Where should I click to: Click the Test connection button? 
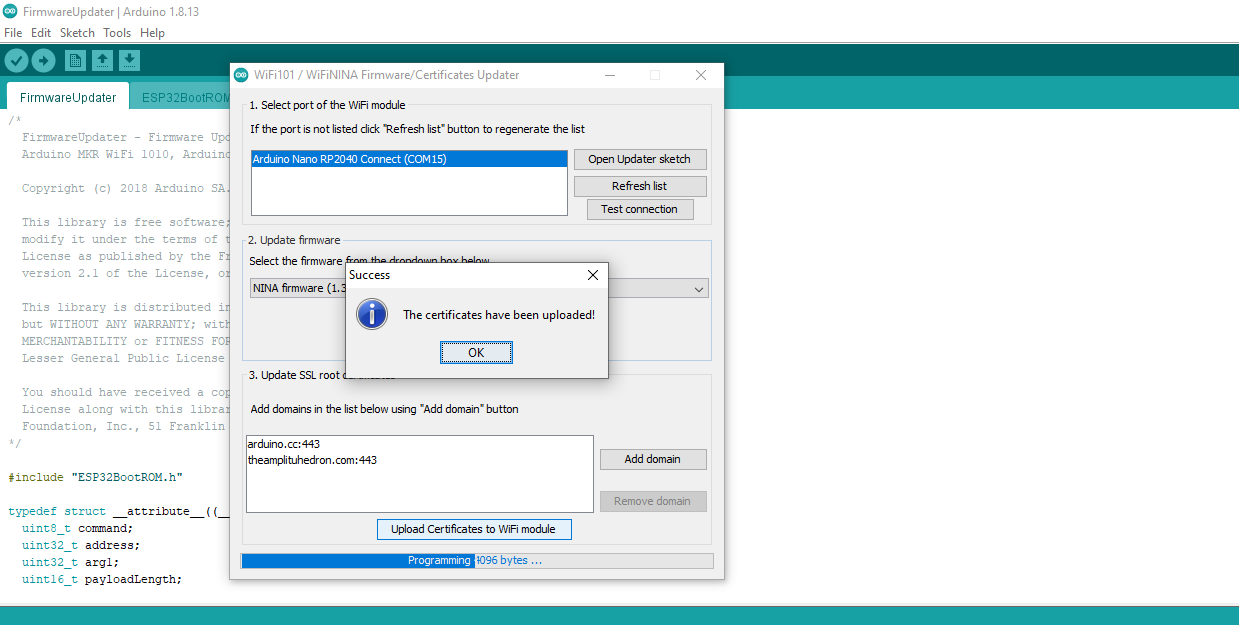tap(639, 209)
